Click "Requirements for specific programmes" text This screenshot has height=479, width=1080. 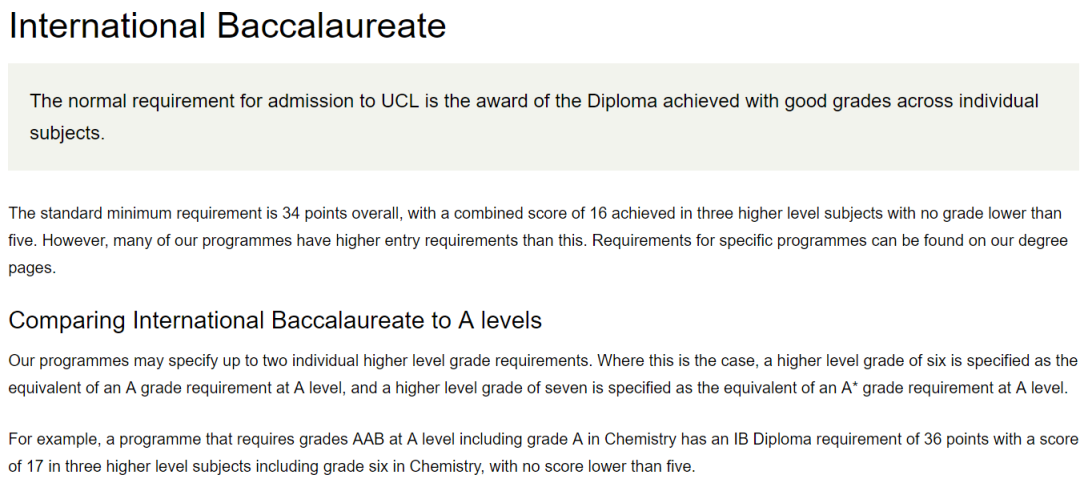pos(678,241)
